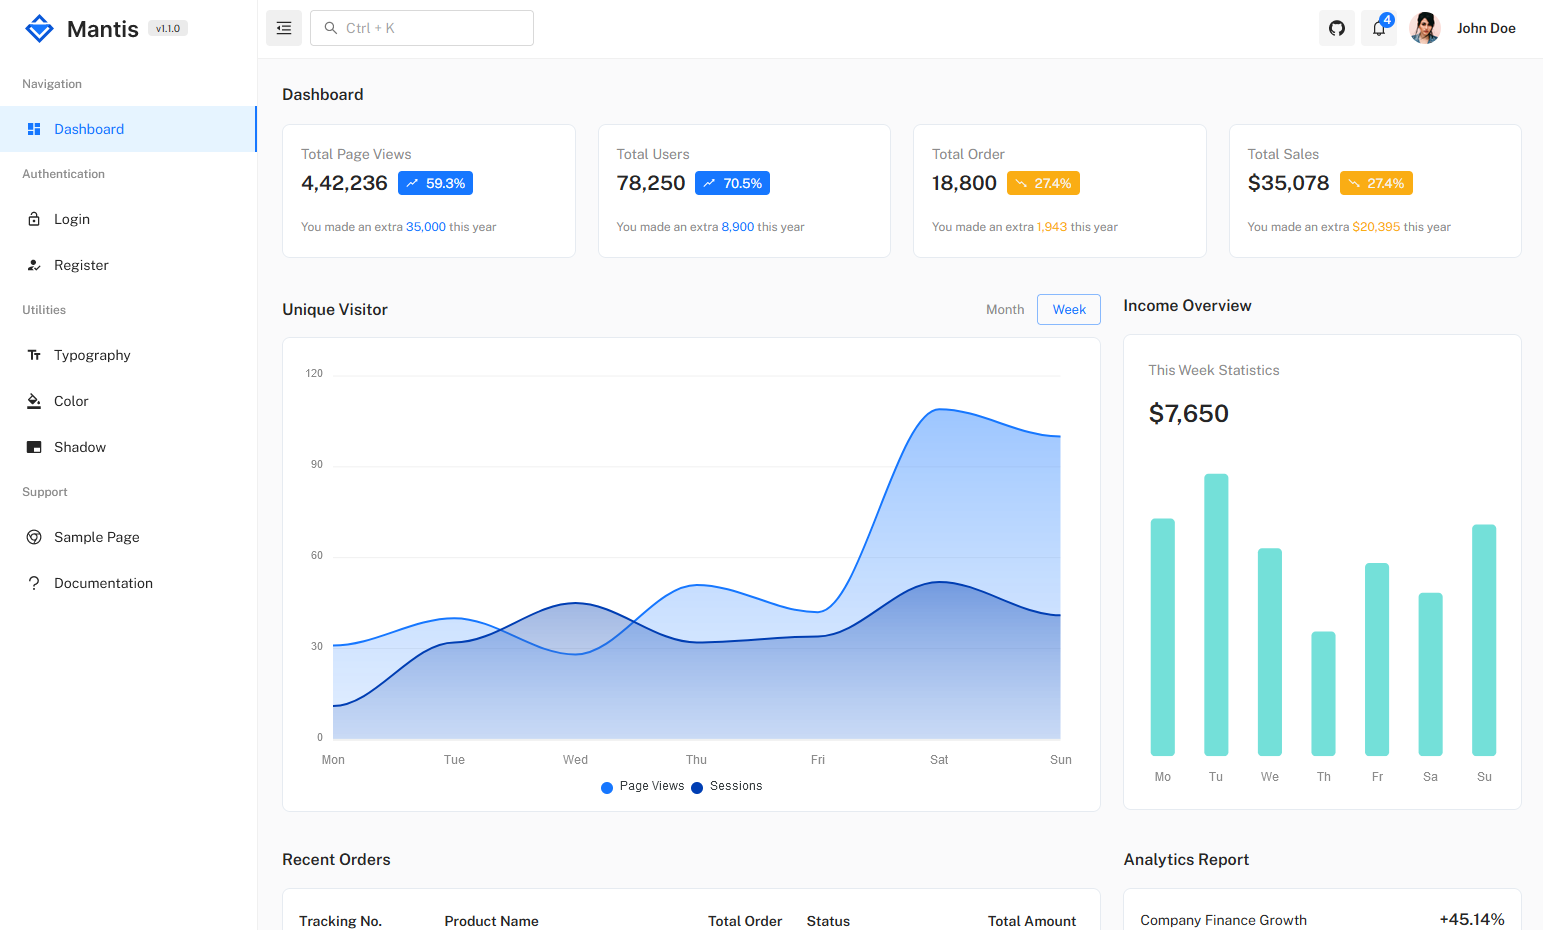The image size is (1543, 930).
Task: Click the Shadow icon in sidebar
Action: (34, 447)
